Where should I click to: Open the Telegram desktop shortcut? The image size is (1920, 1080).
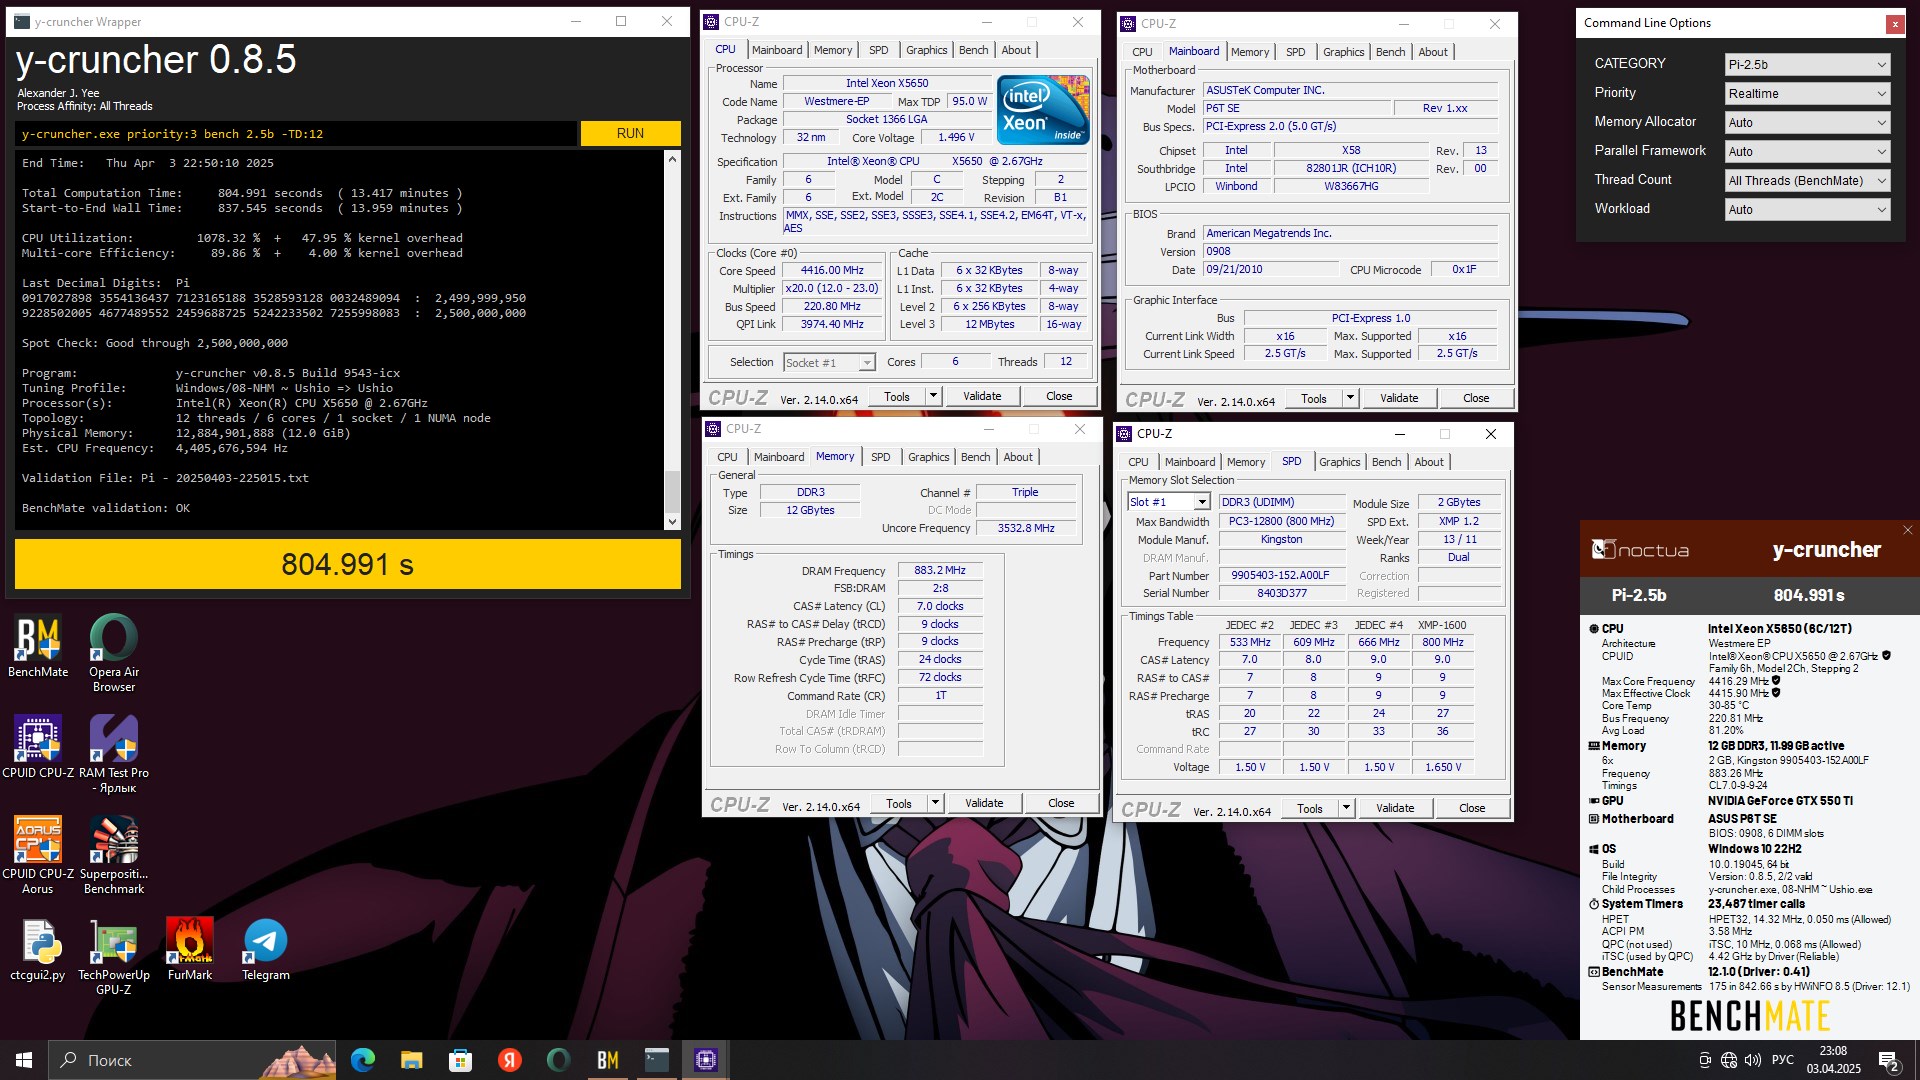click(266, 949)
